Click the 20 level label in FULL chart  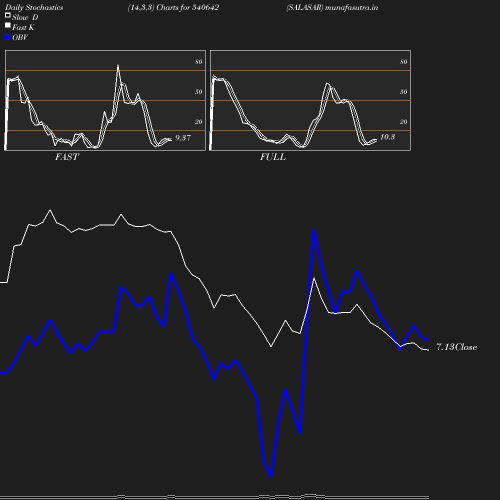point(404,122)
